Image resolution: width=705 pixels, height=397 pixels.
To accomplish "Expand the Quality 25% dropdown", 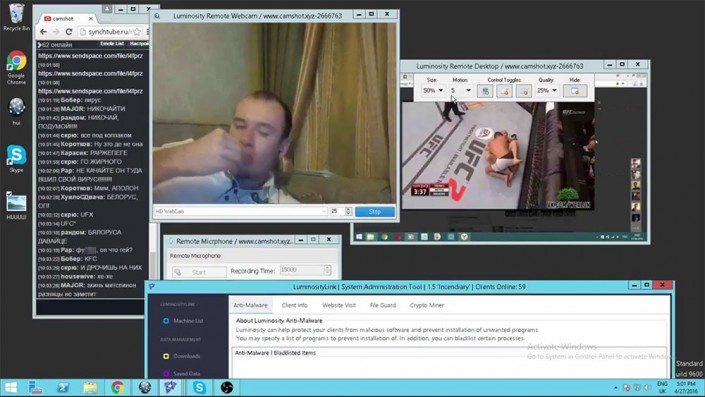I will click(547, 90).
